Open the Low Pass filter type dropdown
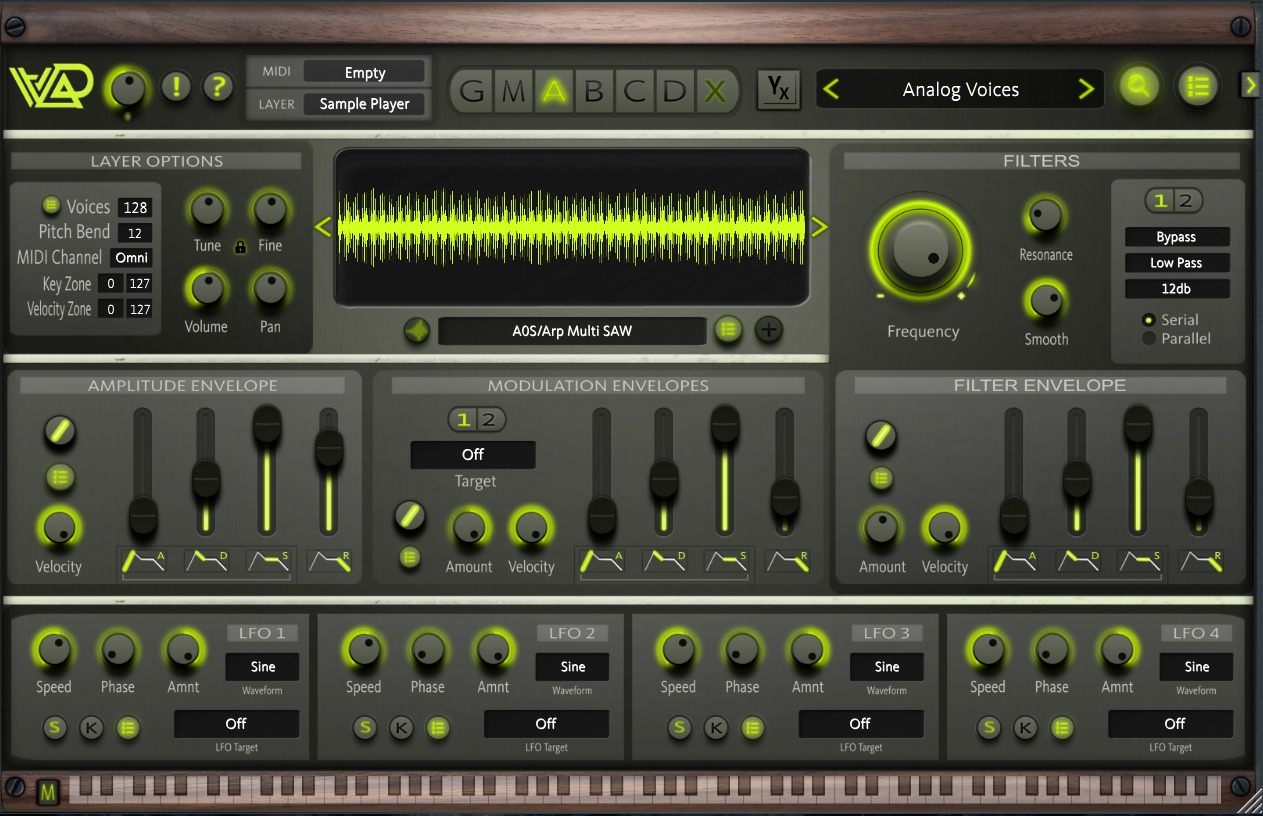The height and width of the screenshot is (816, 1263). point(1176,263)
